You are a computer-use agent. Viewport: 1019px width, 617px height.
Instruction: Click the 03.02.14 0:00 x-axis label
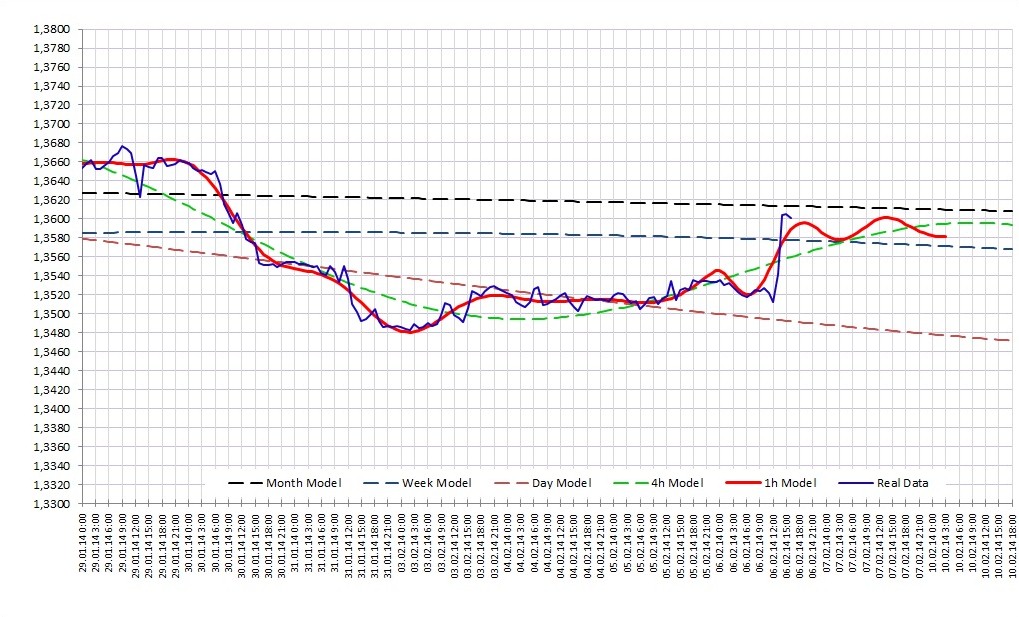click(402, 542)
